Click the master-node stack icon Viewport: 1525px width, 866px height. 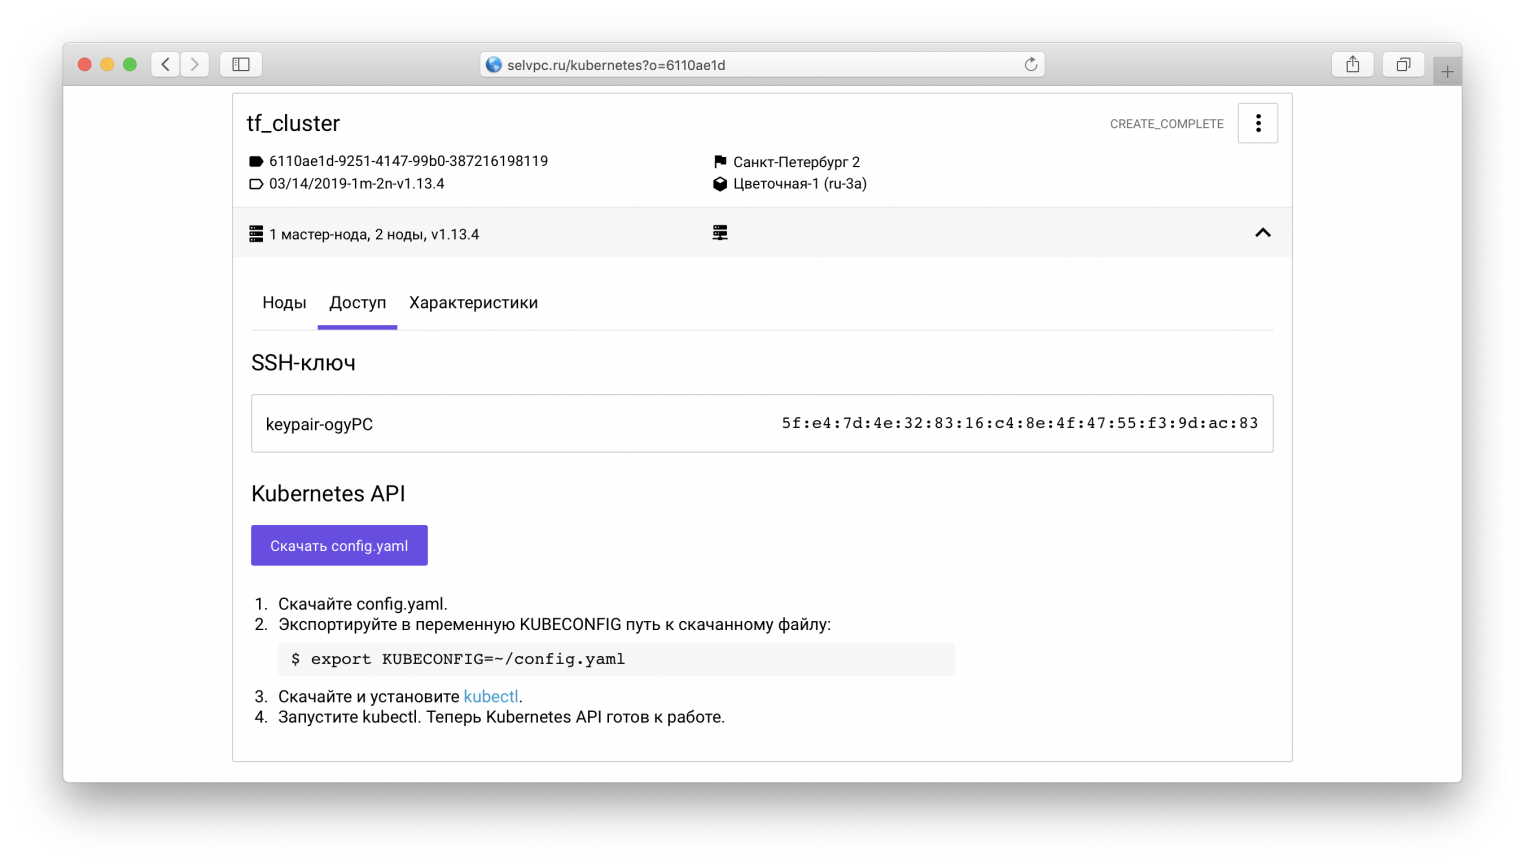(256, 234)
